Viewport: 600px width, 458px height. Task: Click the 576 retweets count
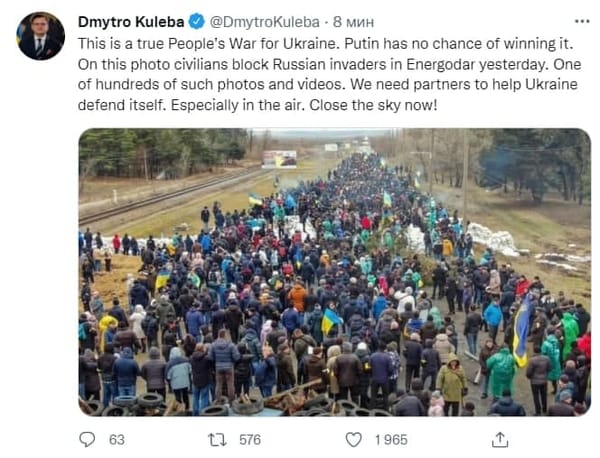pyautogui.click(x=250, y=440)
